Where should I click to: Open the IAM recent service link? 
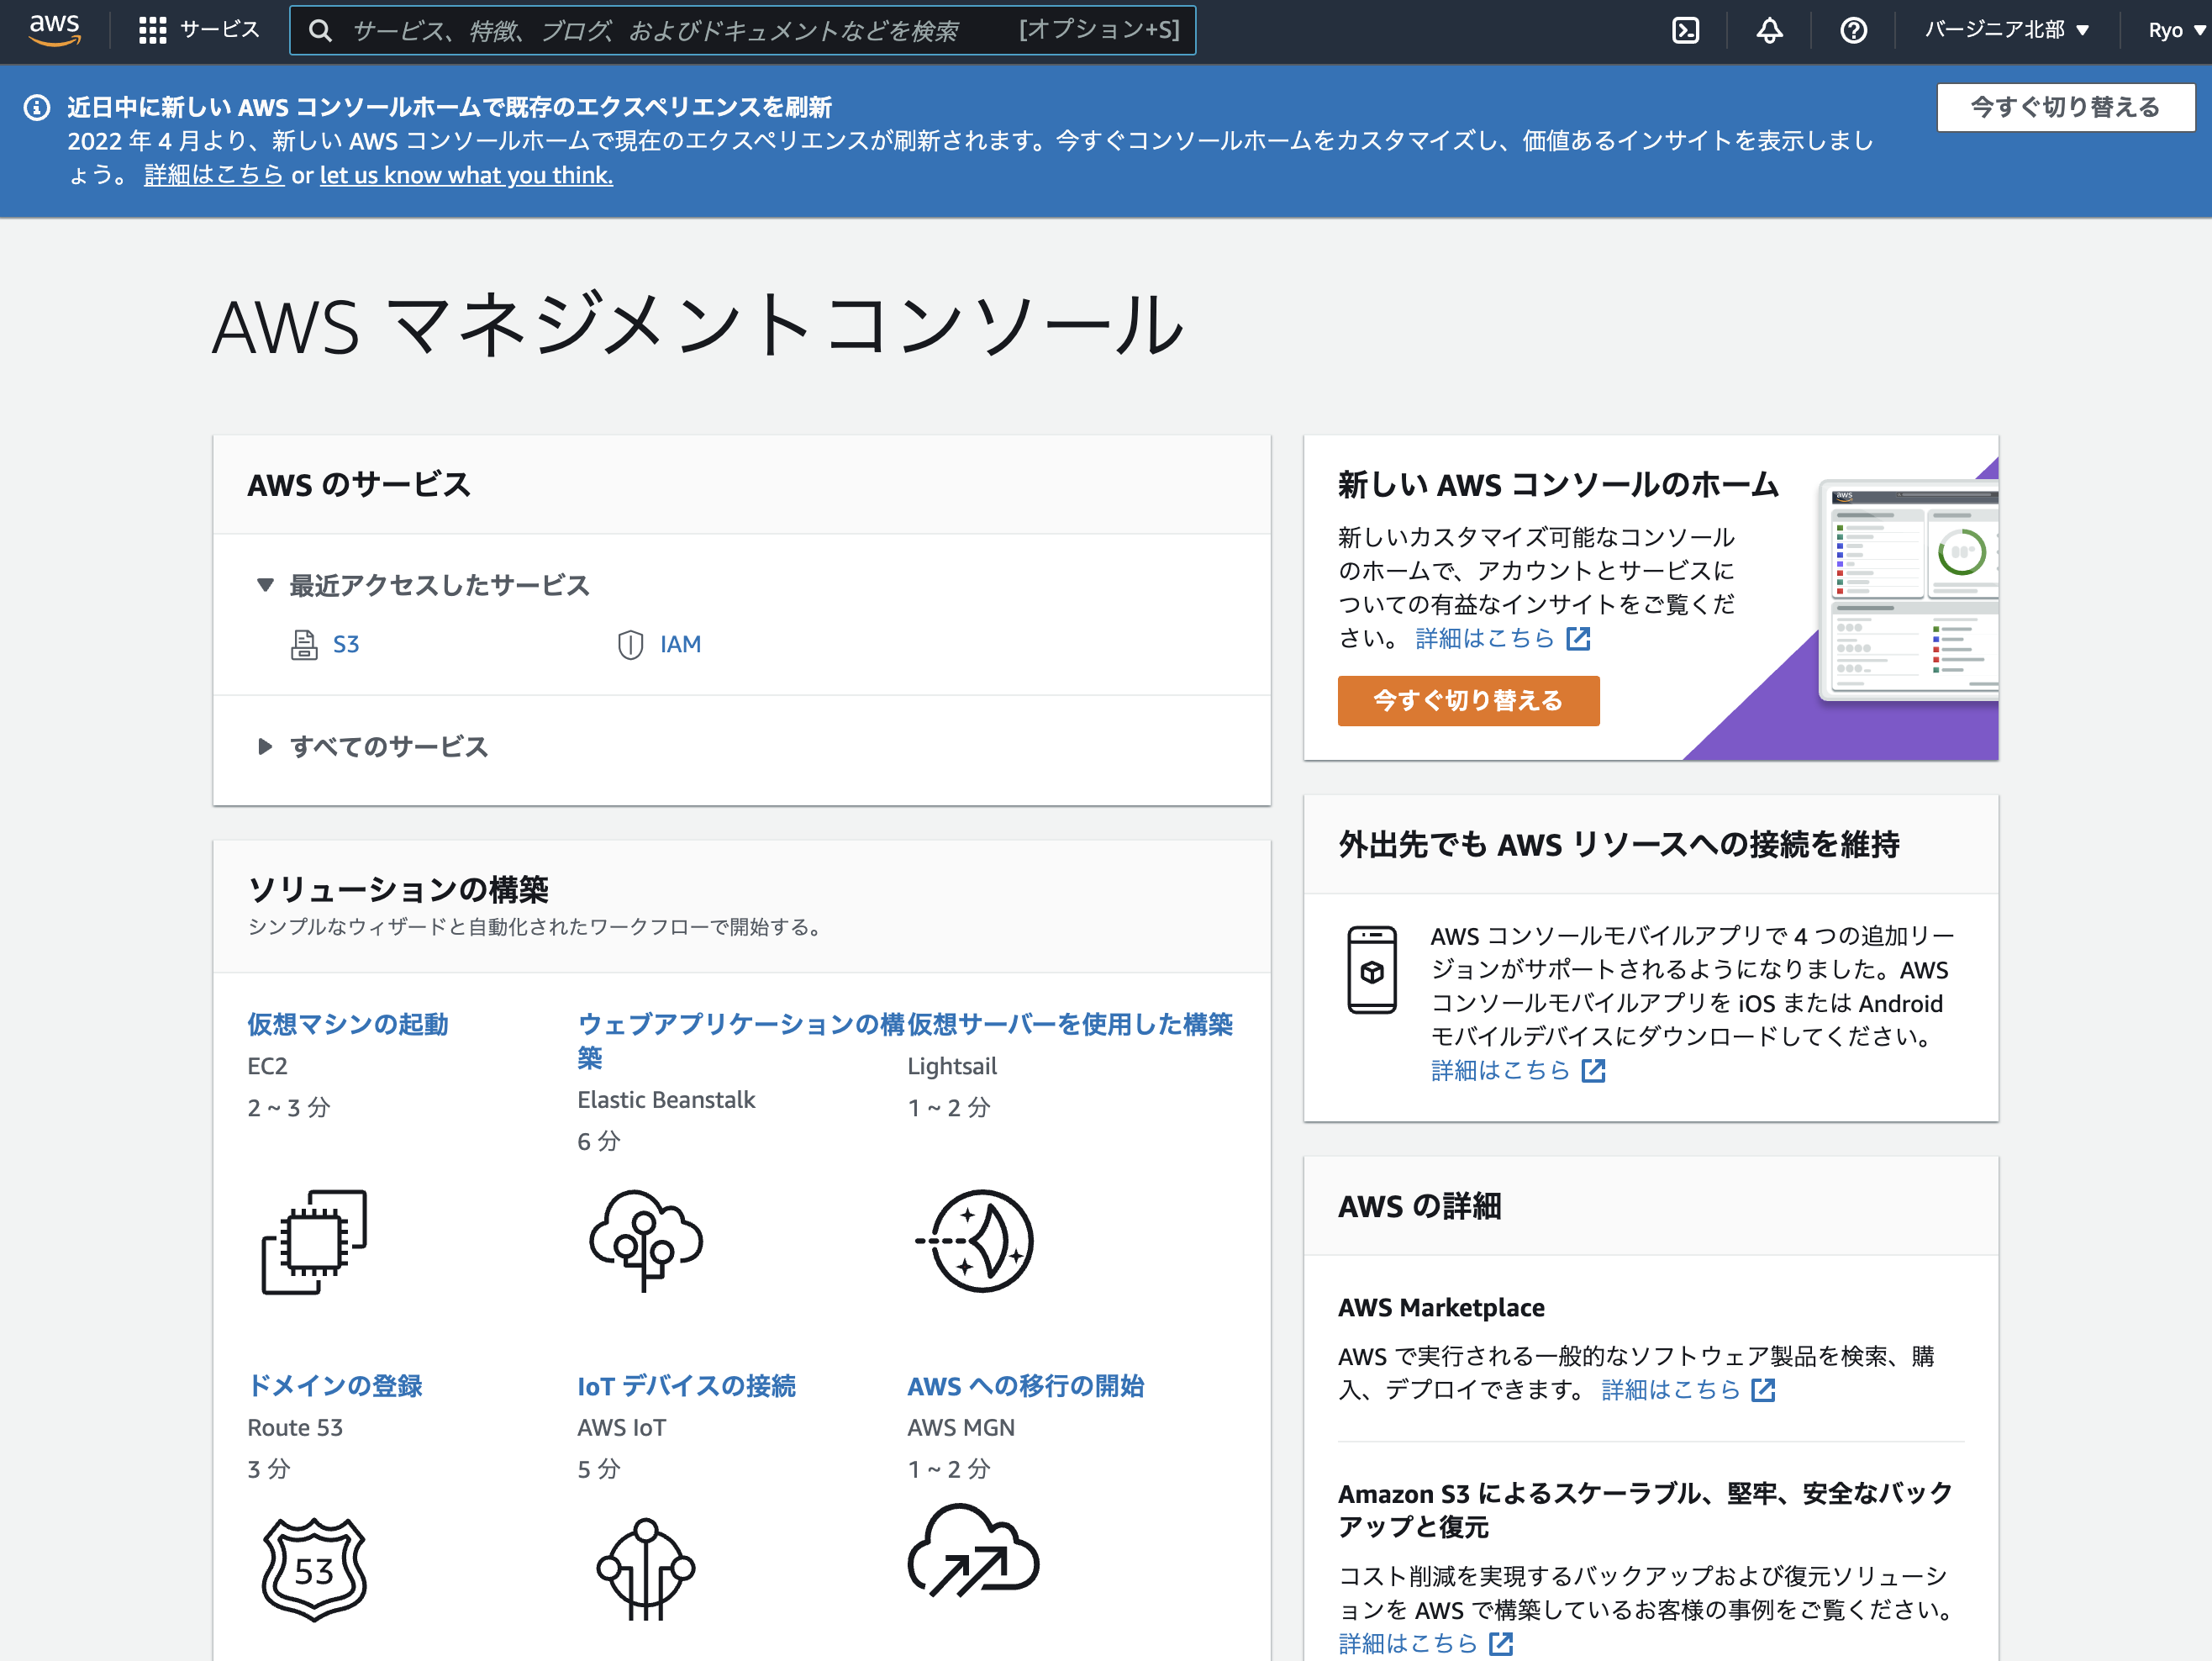point(679,645)
